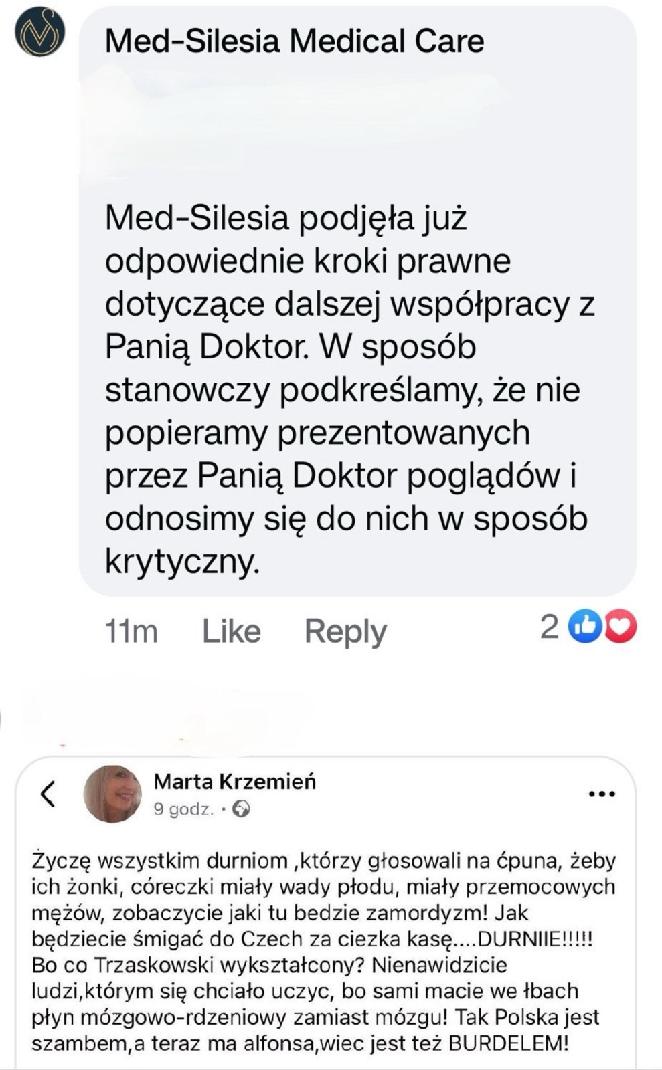Click the word 'DURNIIE!!!!!' in the post
Viewport: 662px width, 1070px height.
(x=535, y=939)
